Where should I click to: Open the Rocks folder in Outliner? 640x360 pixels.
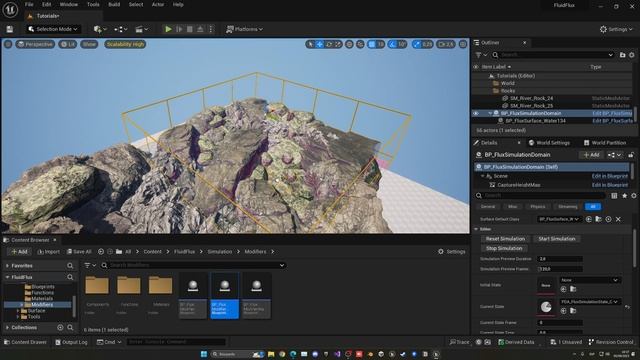508,91
